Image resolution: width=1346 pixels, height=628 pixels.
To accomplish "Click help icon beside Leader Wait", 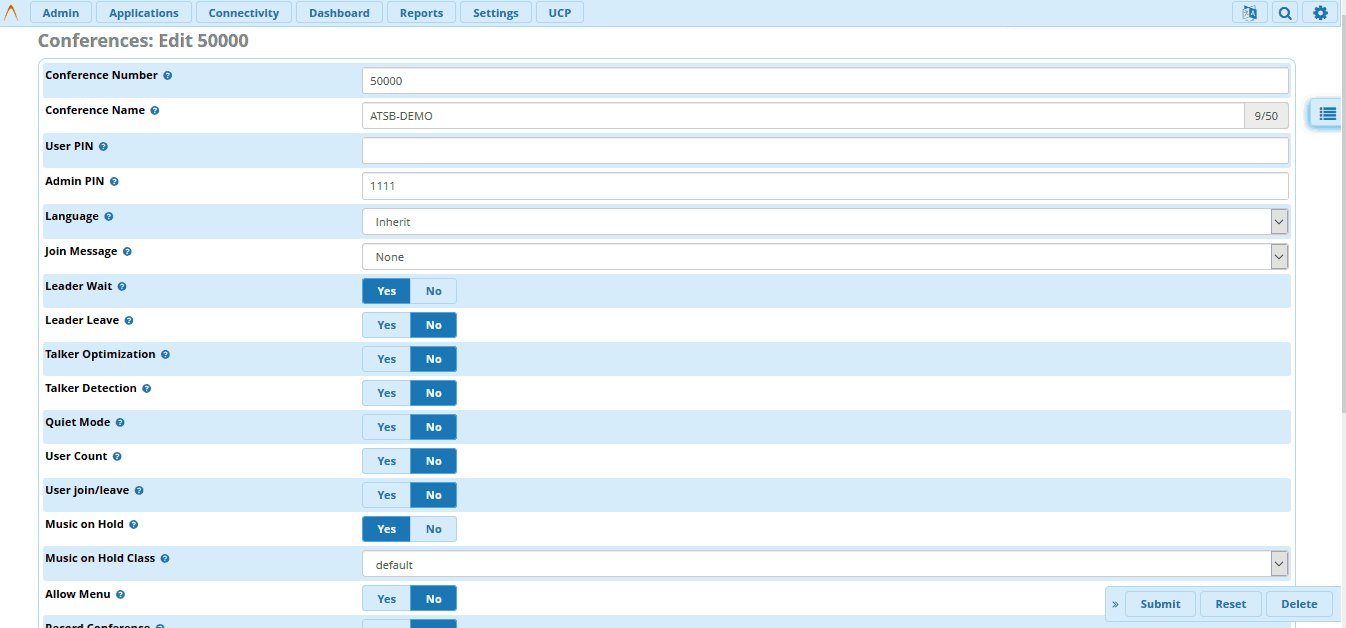I will point(122,287).
